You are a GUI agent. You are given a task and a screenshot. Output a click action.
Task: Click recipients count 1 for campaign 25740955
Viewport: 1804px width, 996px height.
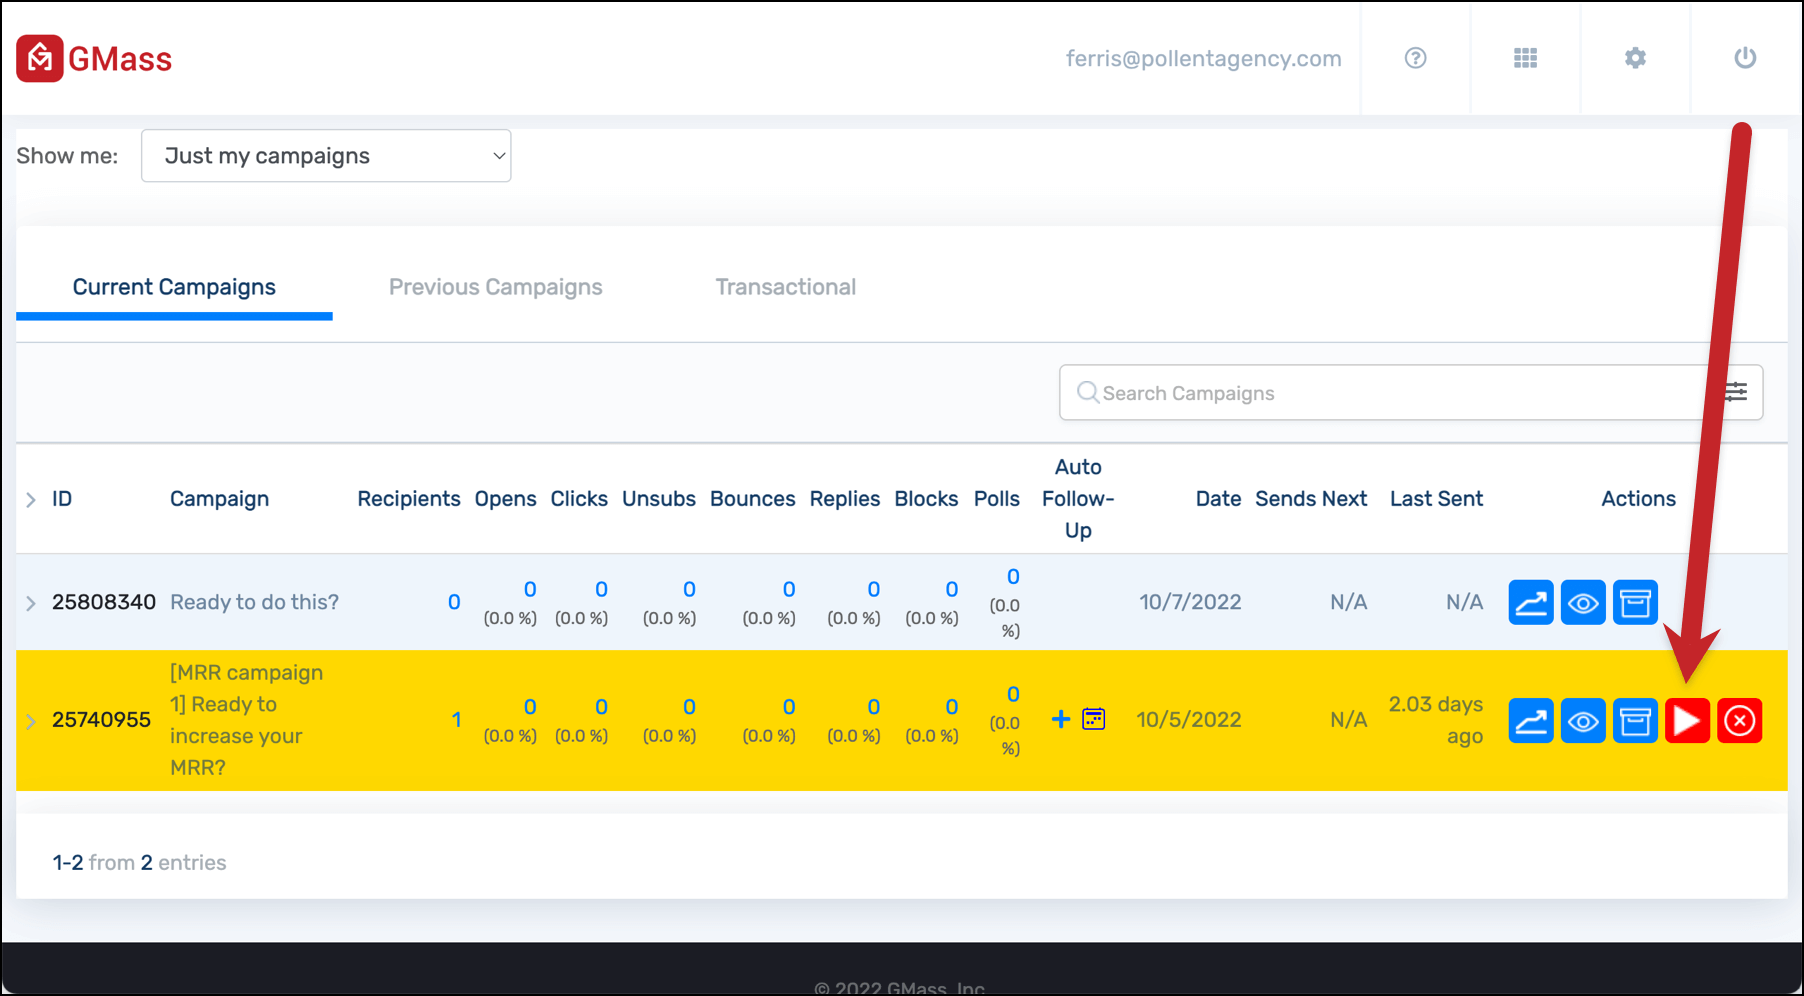[x=456, y=720]
